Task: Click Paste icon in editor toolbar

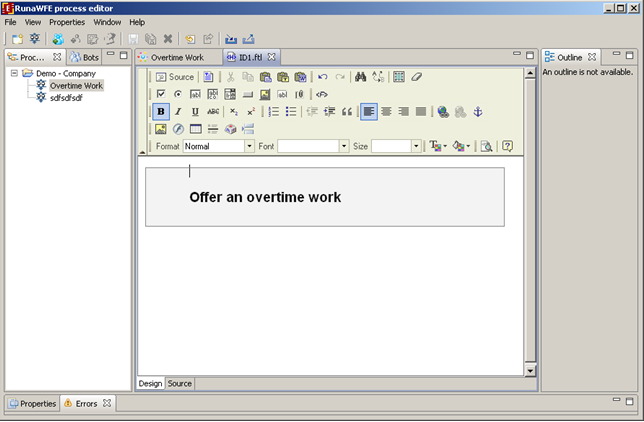Action: 266,77
